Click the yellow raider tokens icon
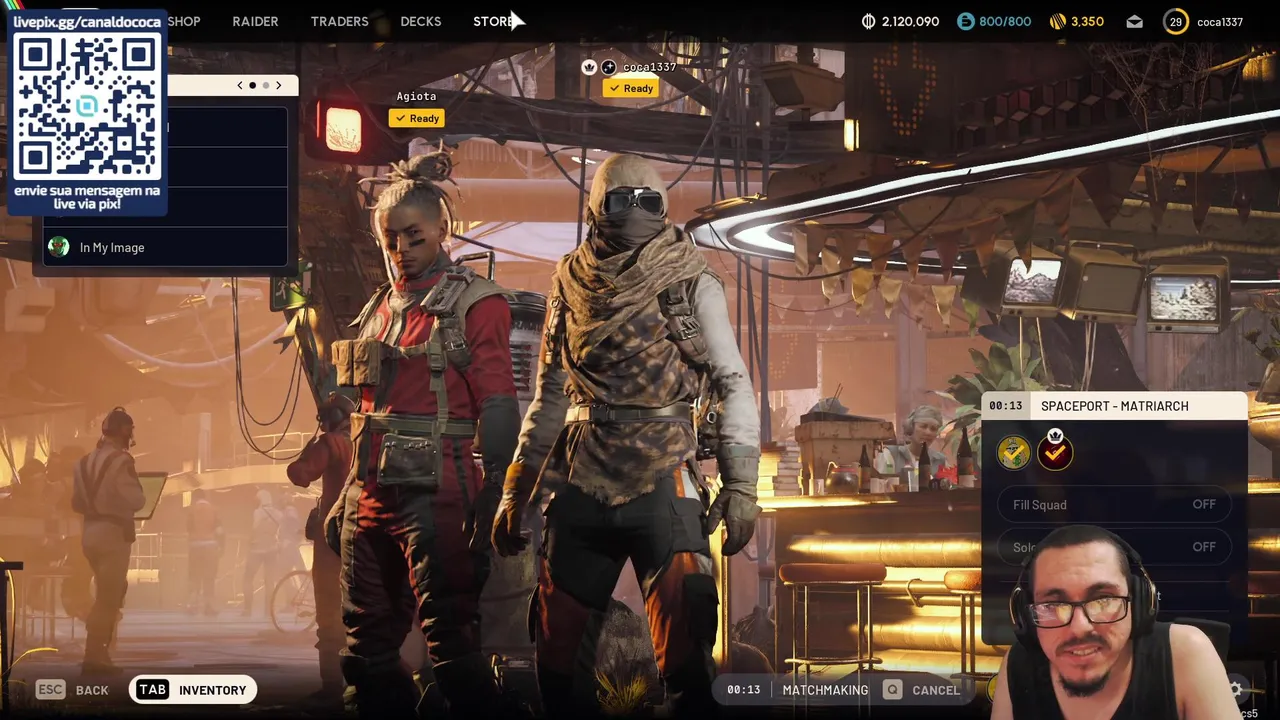This screenshot has height=720, width=1280. point(1058,21)
